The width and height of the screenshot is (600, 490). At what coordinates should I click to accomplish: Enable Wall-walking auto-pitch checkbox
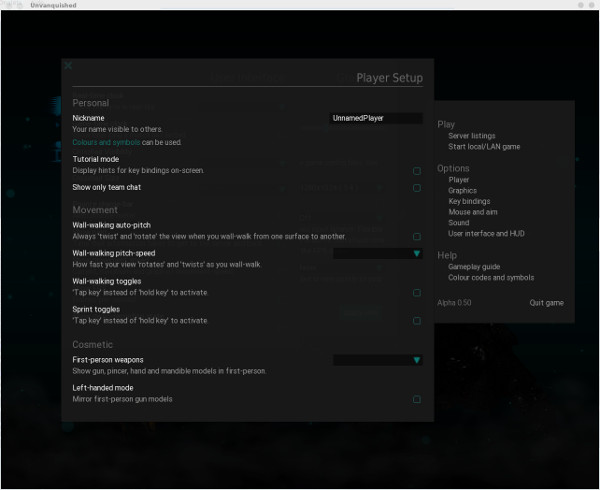point(416,237)
